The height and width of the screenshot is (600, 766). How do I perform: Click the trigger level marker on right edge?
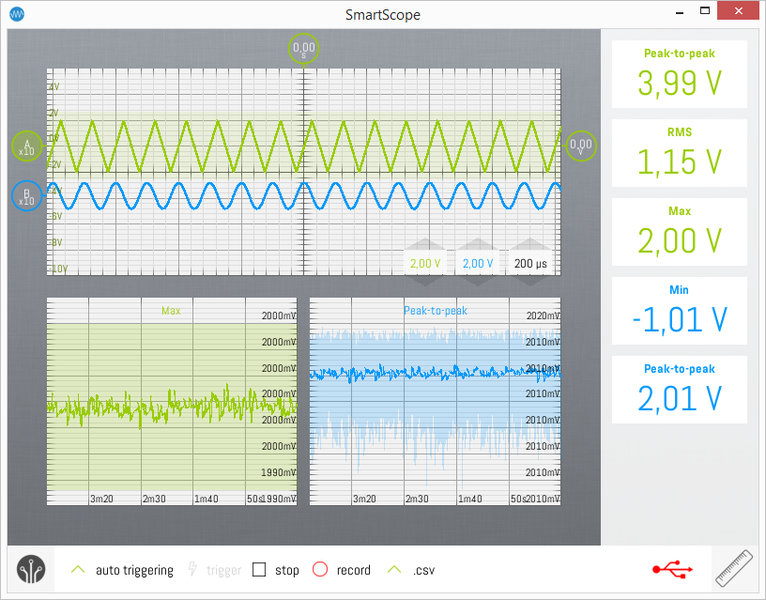tap(580, 146)
